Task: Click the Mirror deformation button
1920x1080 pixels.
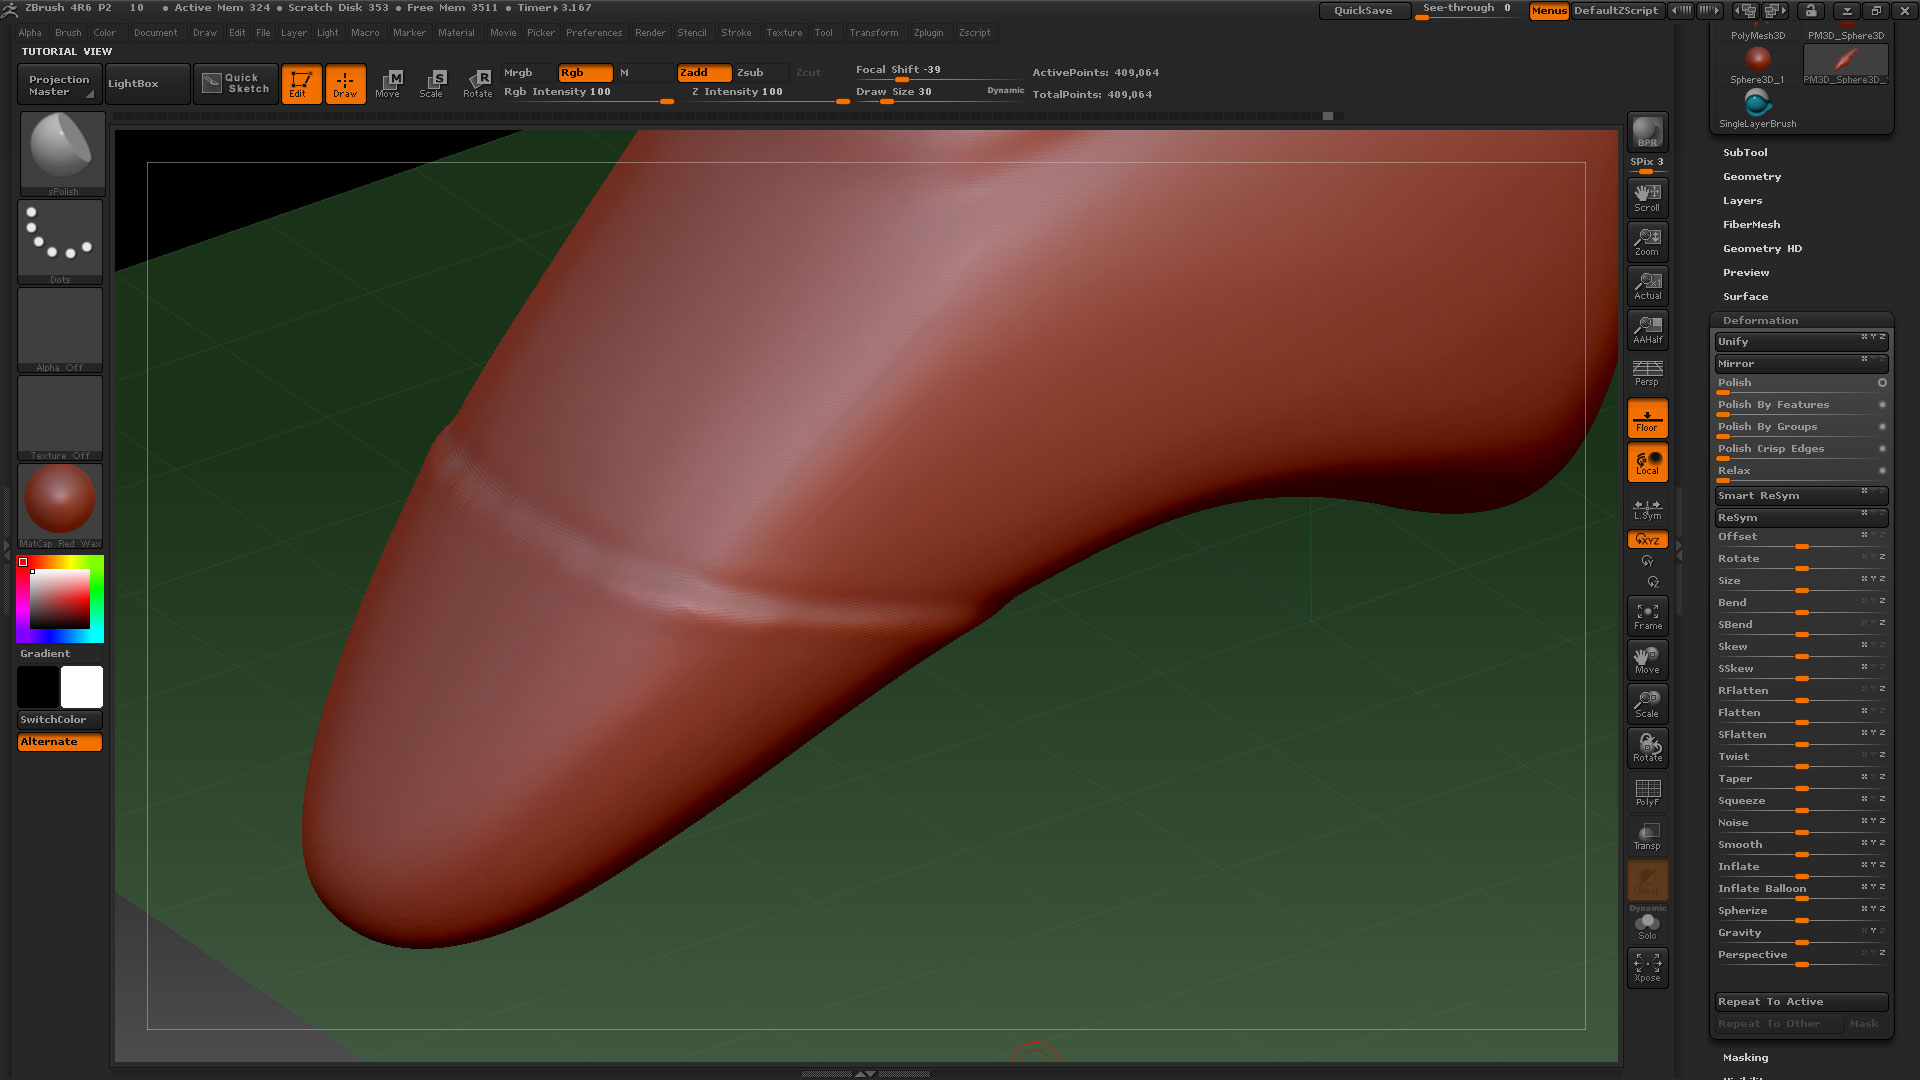Action: coord(1801,364)
